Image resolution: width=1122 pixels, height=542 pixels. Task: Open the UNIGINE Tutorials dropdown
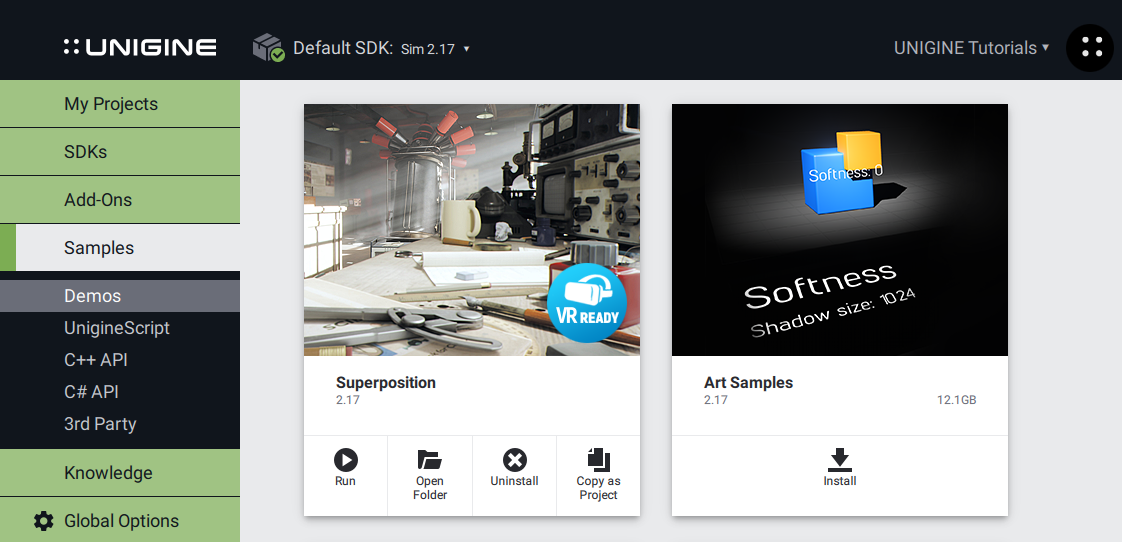[x=971, y=47]
